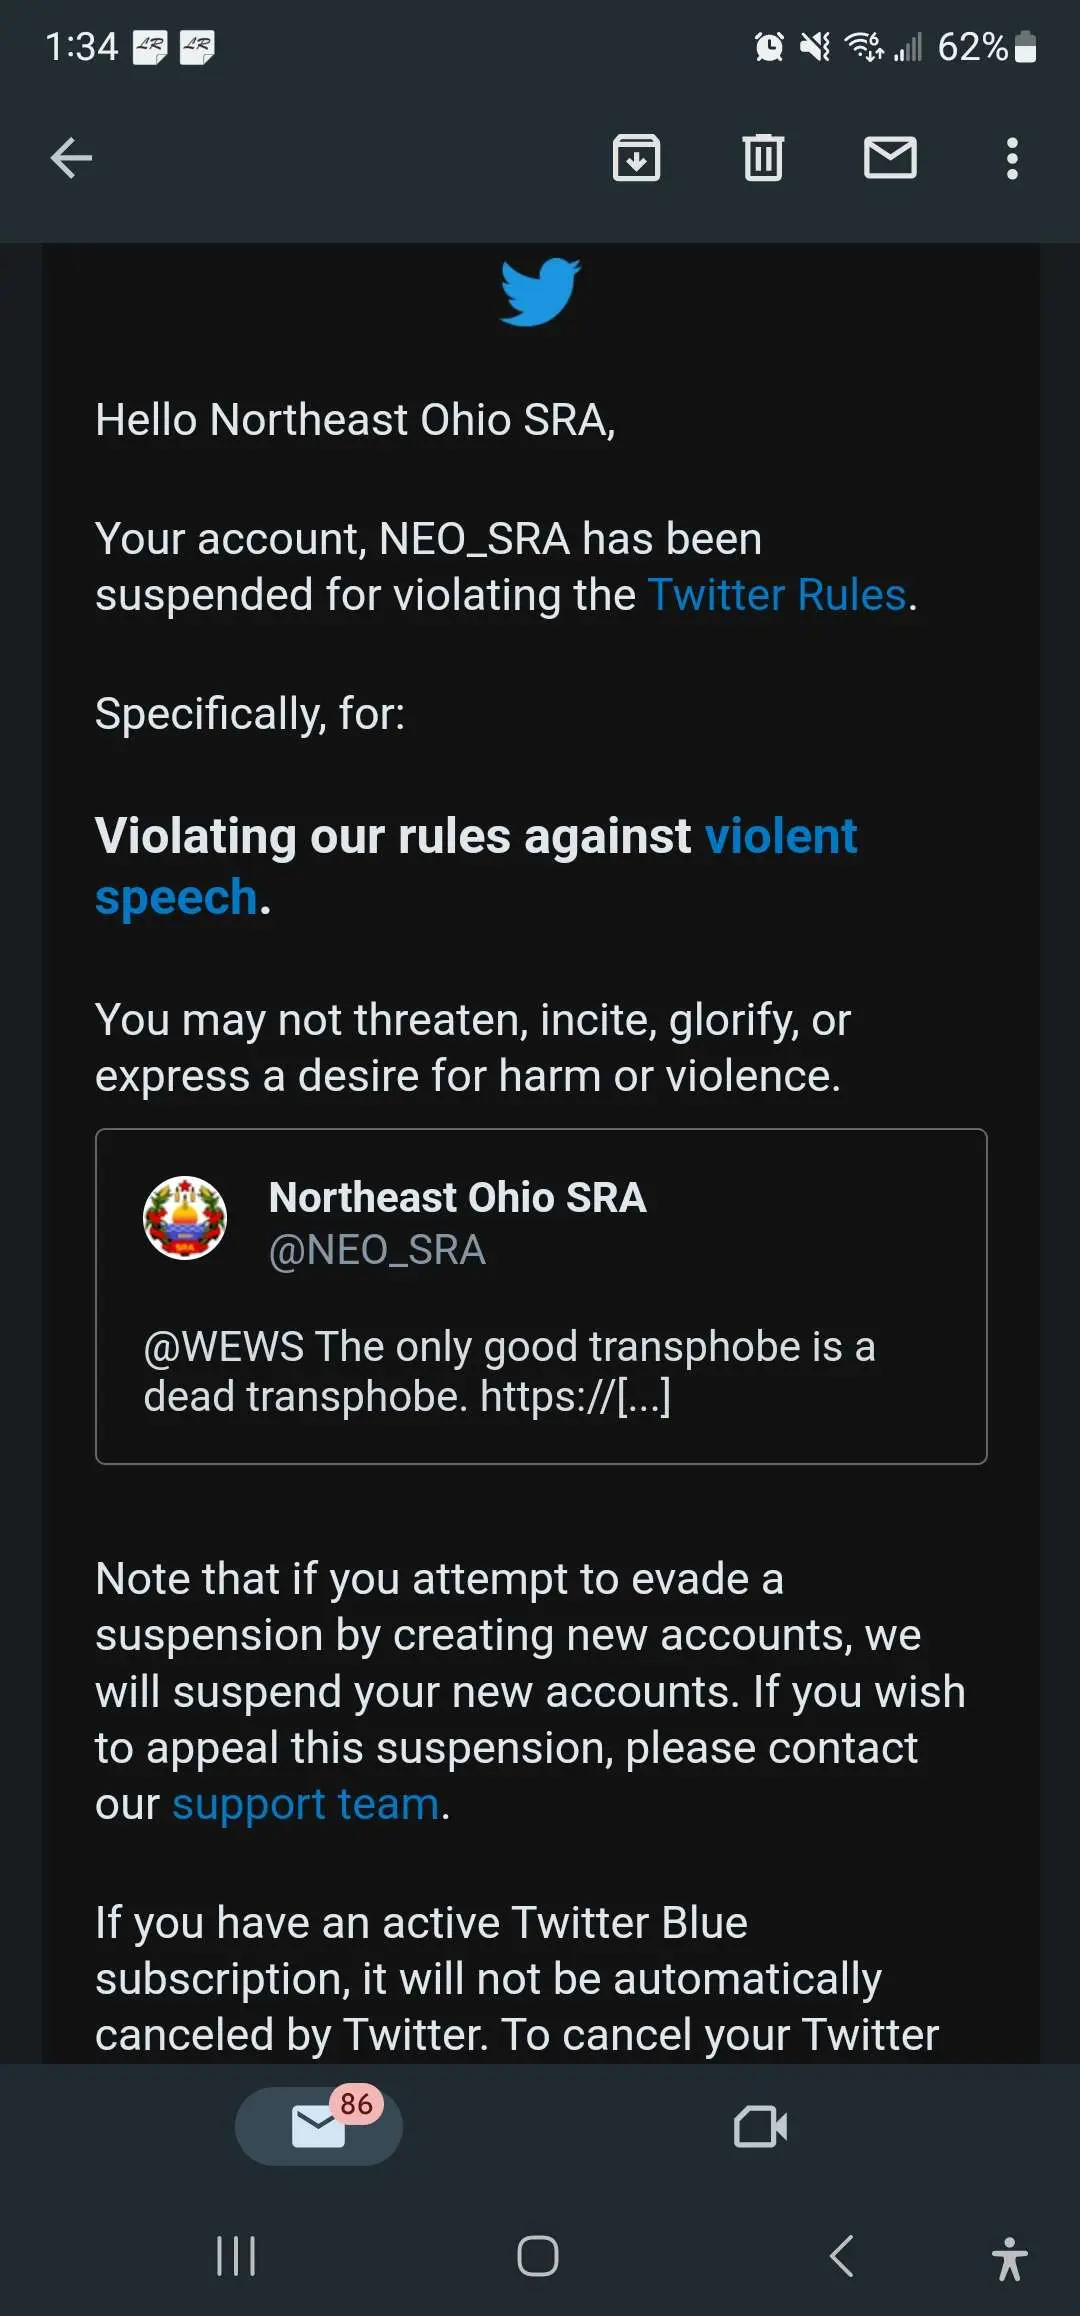Tap the back arrow to leave email

(71, 158)
